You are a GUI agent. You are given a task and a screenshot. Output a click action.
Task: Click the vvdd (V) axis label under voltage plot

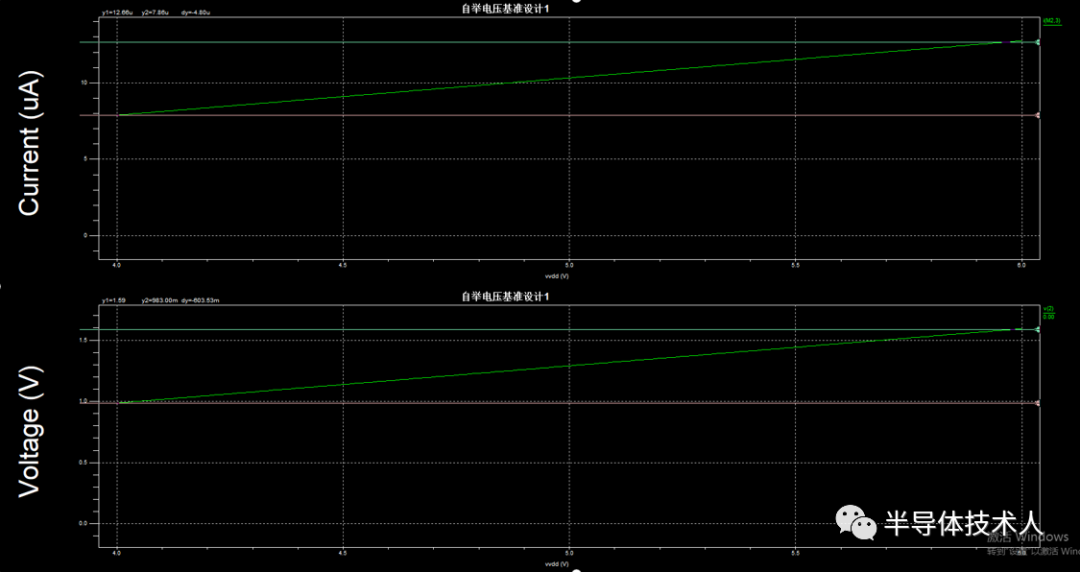pyautogui.click(x=557, y=564)
